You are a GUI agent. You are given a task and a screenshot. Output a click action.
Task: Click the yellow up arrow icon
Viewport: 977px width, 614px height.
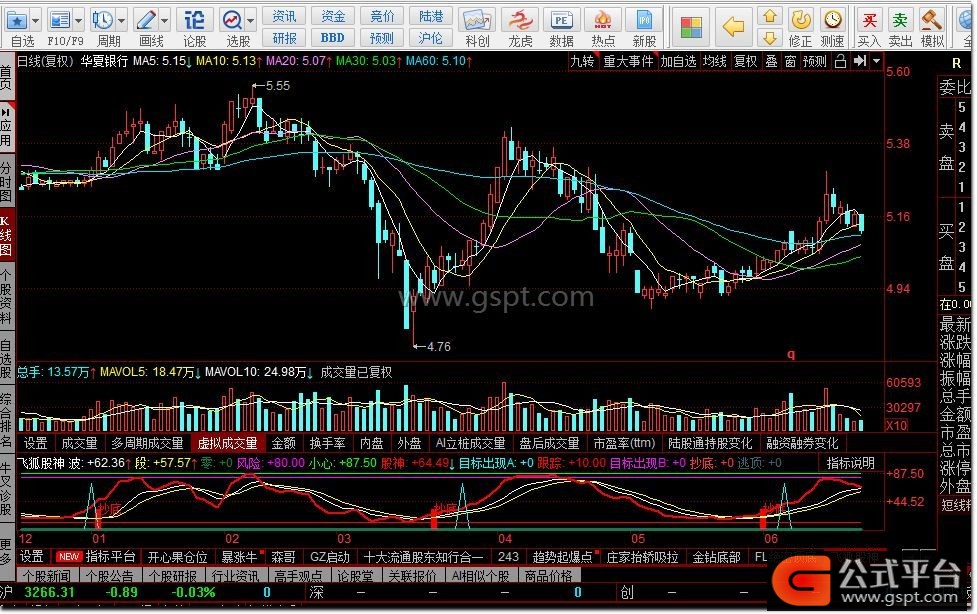coord(770,16)
